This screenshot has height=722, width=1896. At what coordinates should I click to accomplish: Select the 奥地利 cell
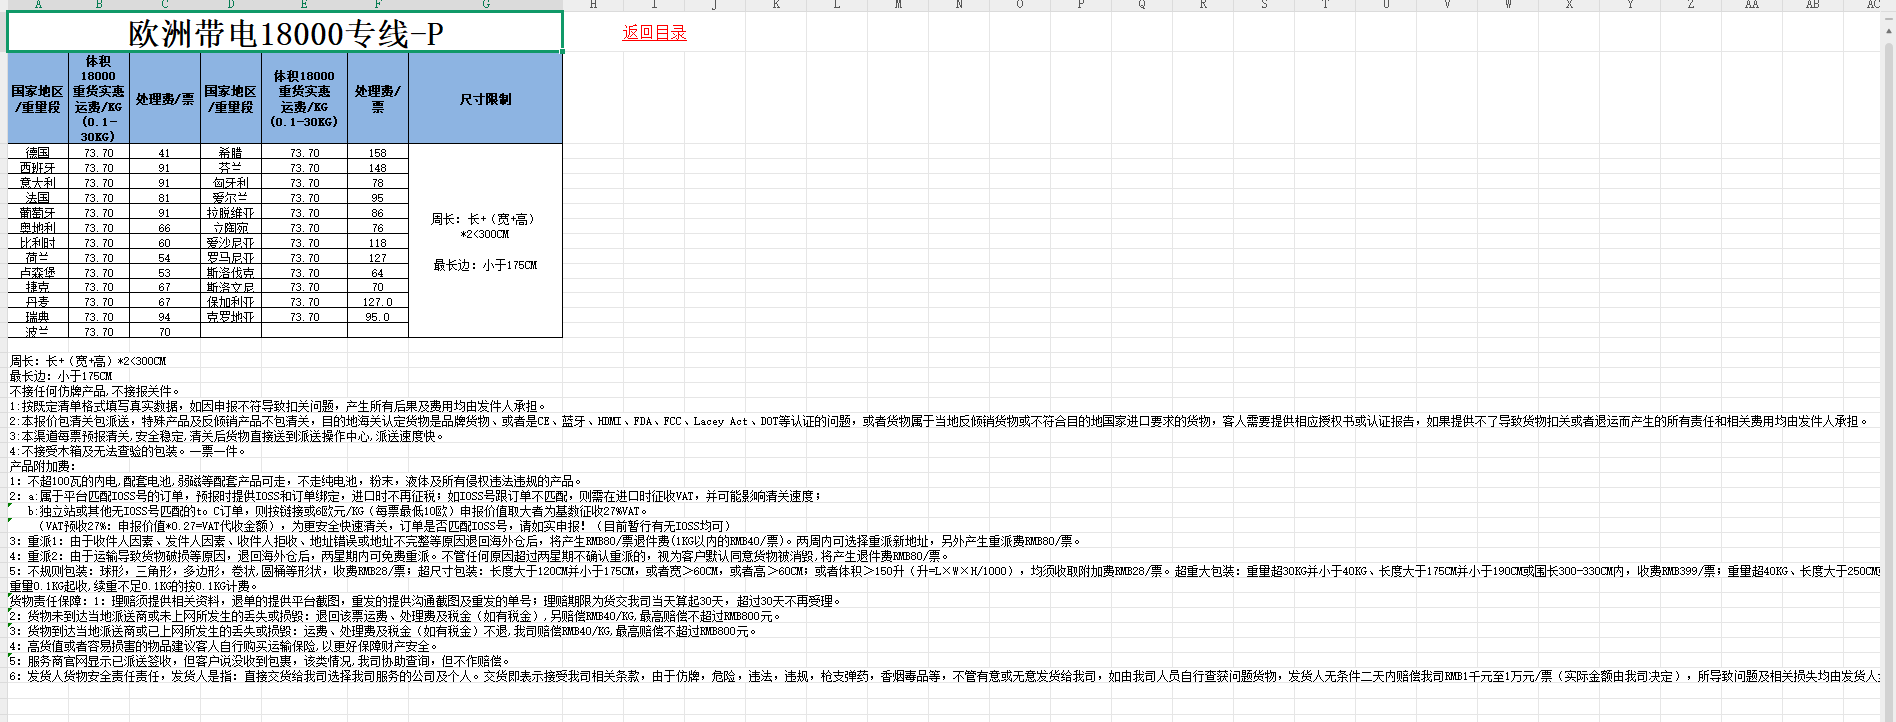(x=38, y=228)
